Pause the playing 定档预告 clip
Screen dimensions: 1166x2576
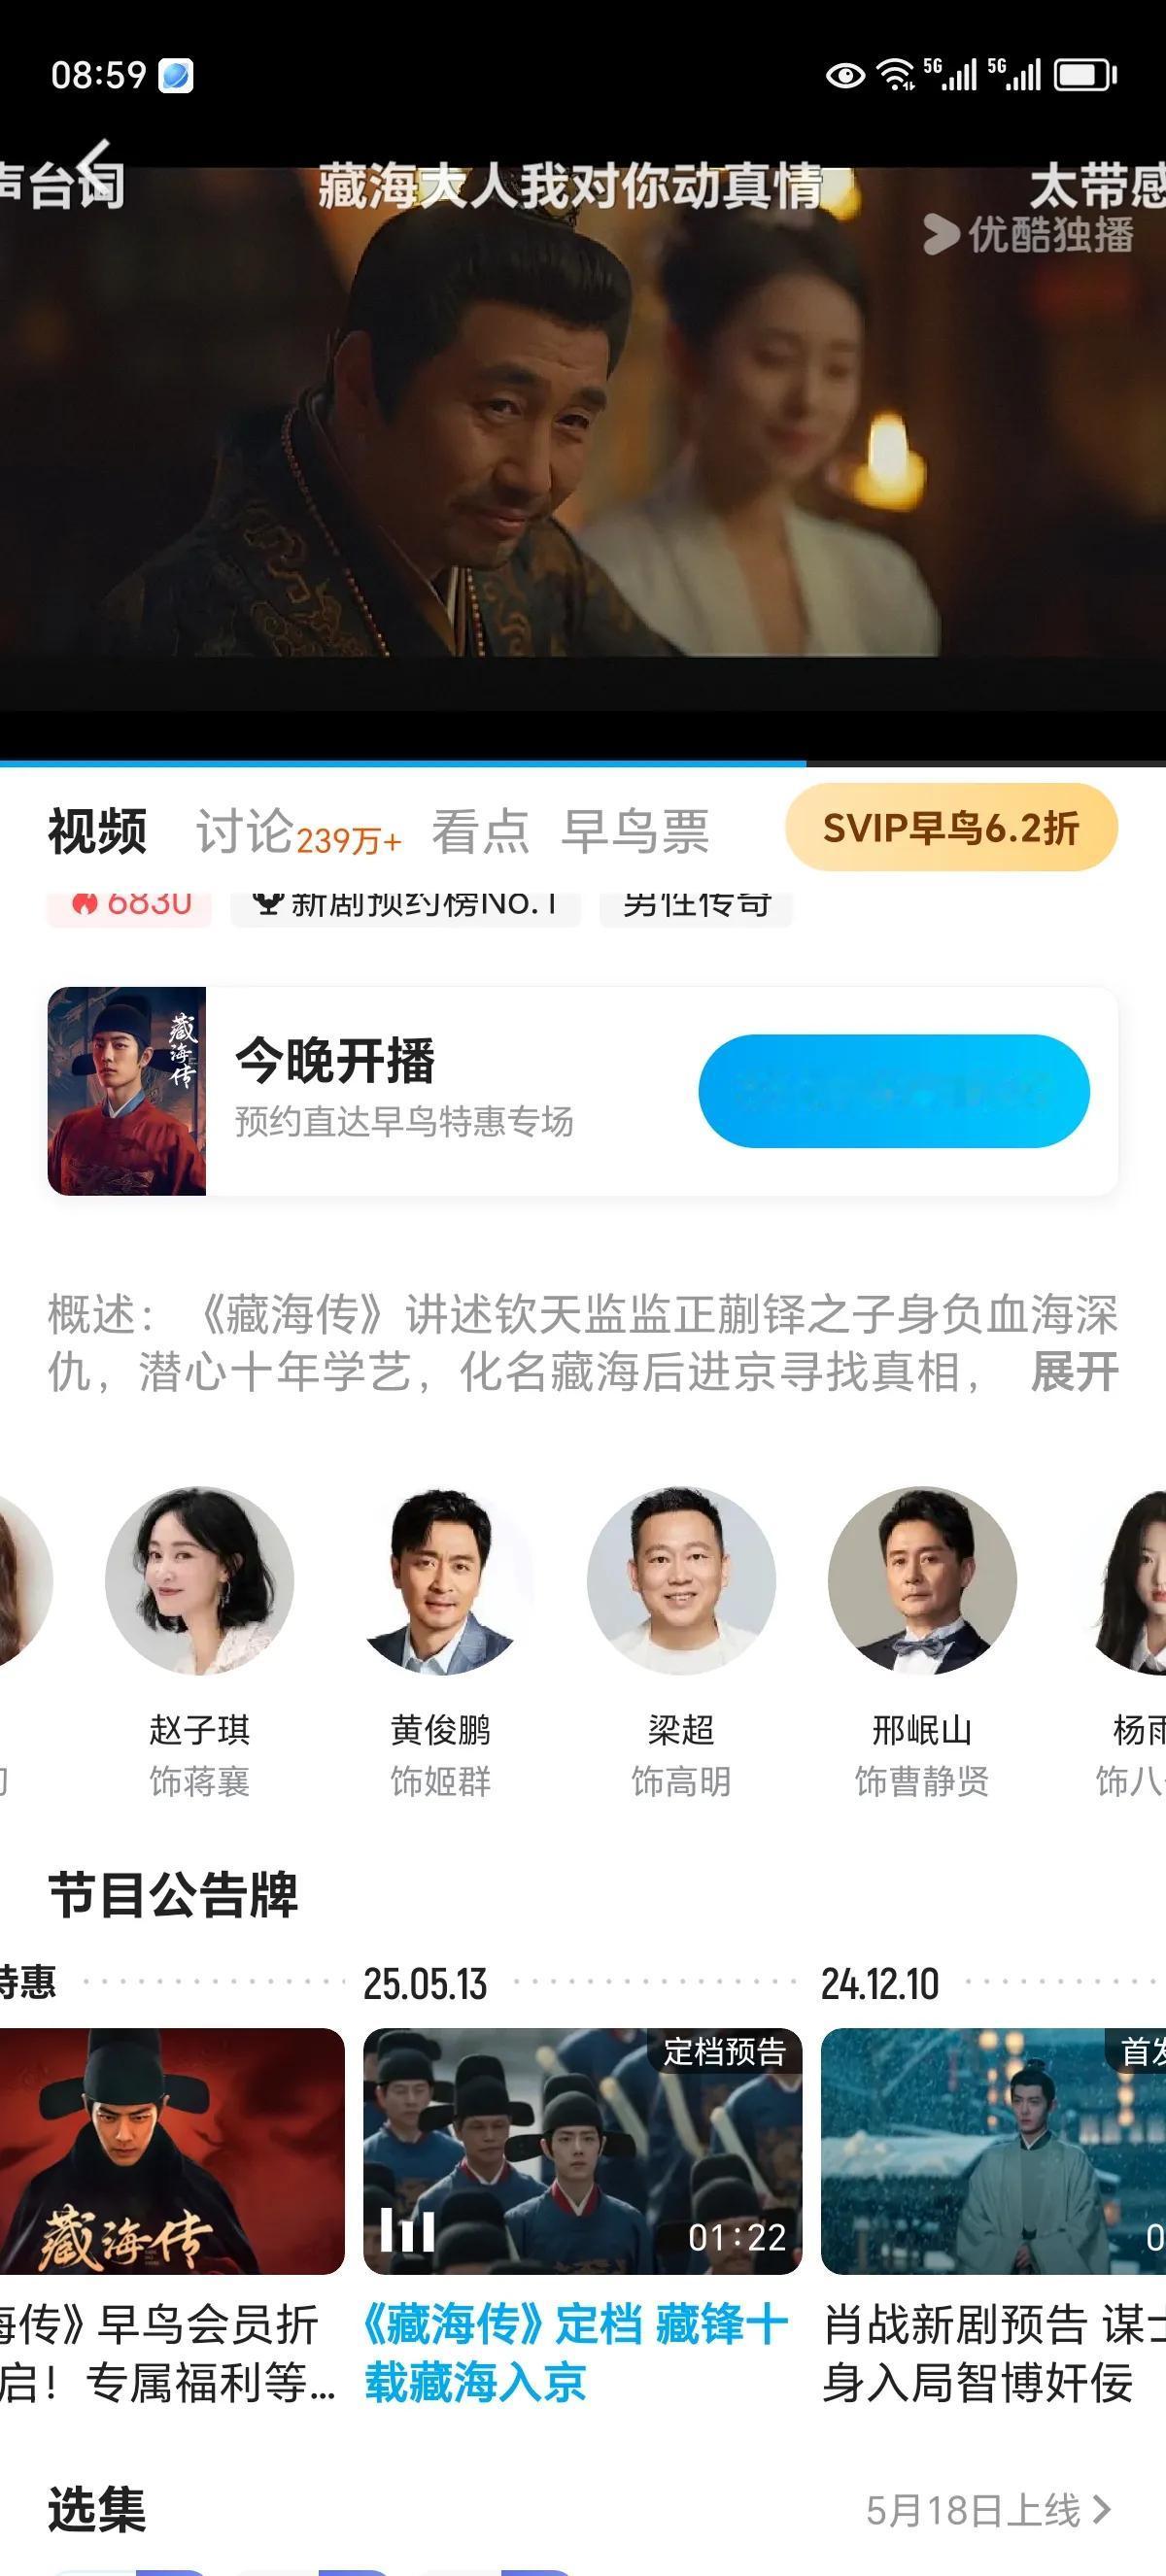[407, 2230]
